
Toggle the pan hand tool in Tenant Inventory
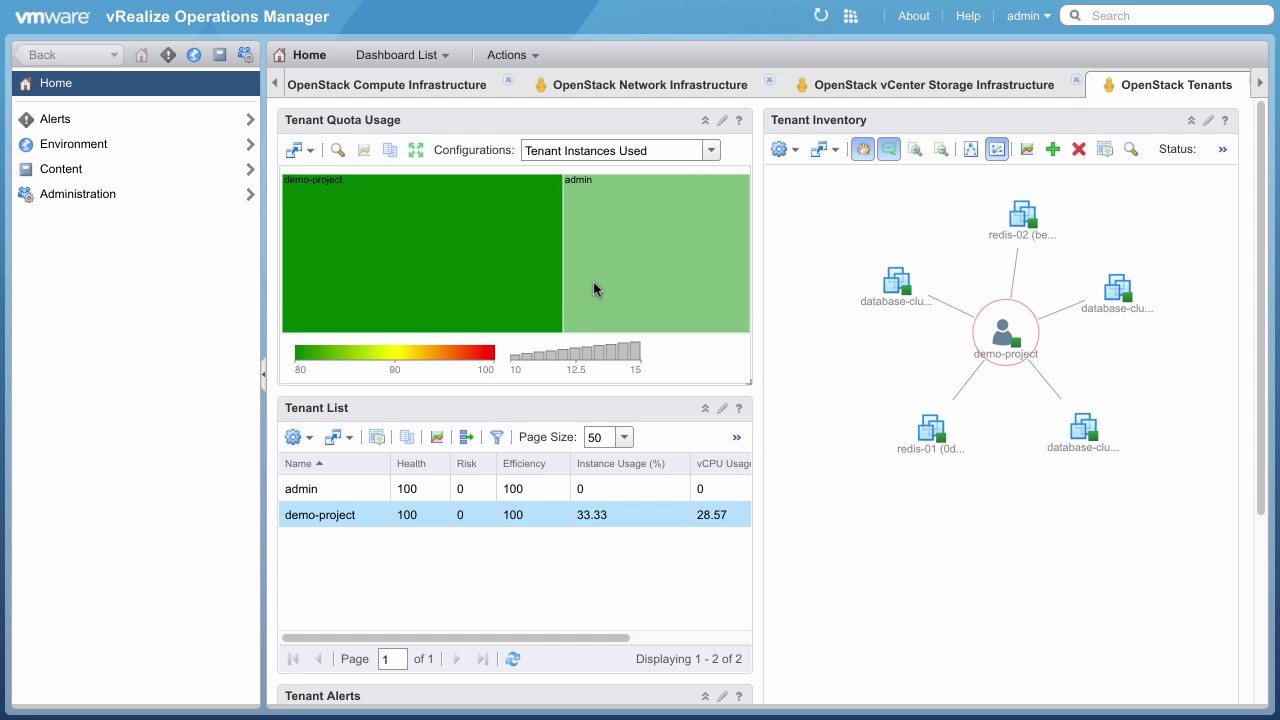pyautogui.click(x=862, y=149)
